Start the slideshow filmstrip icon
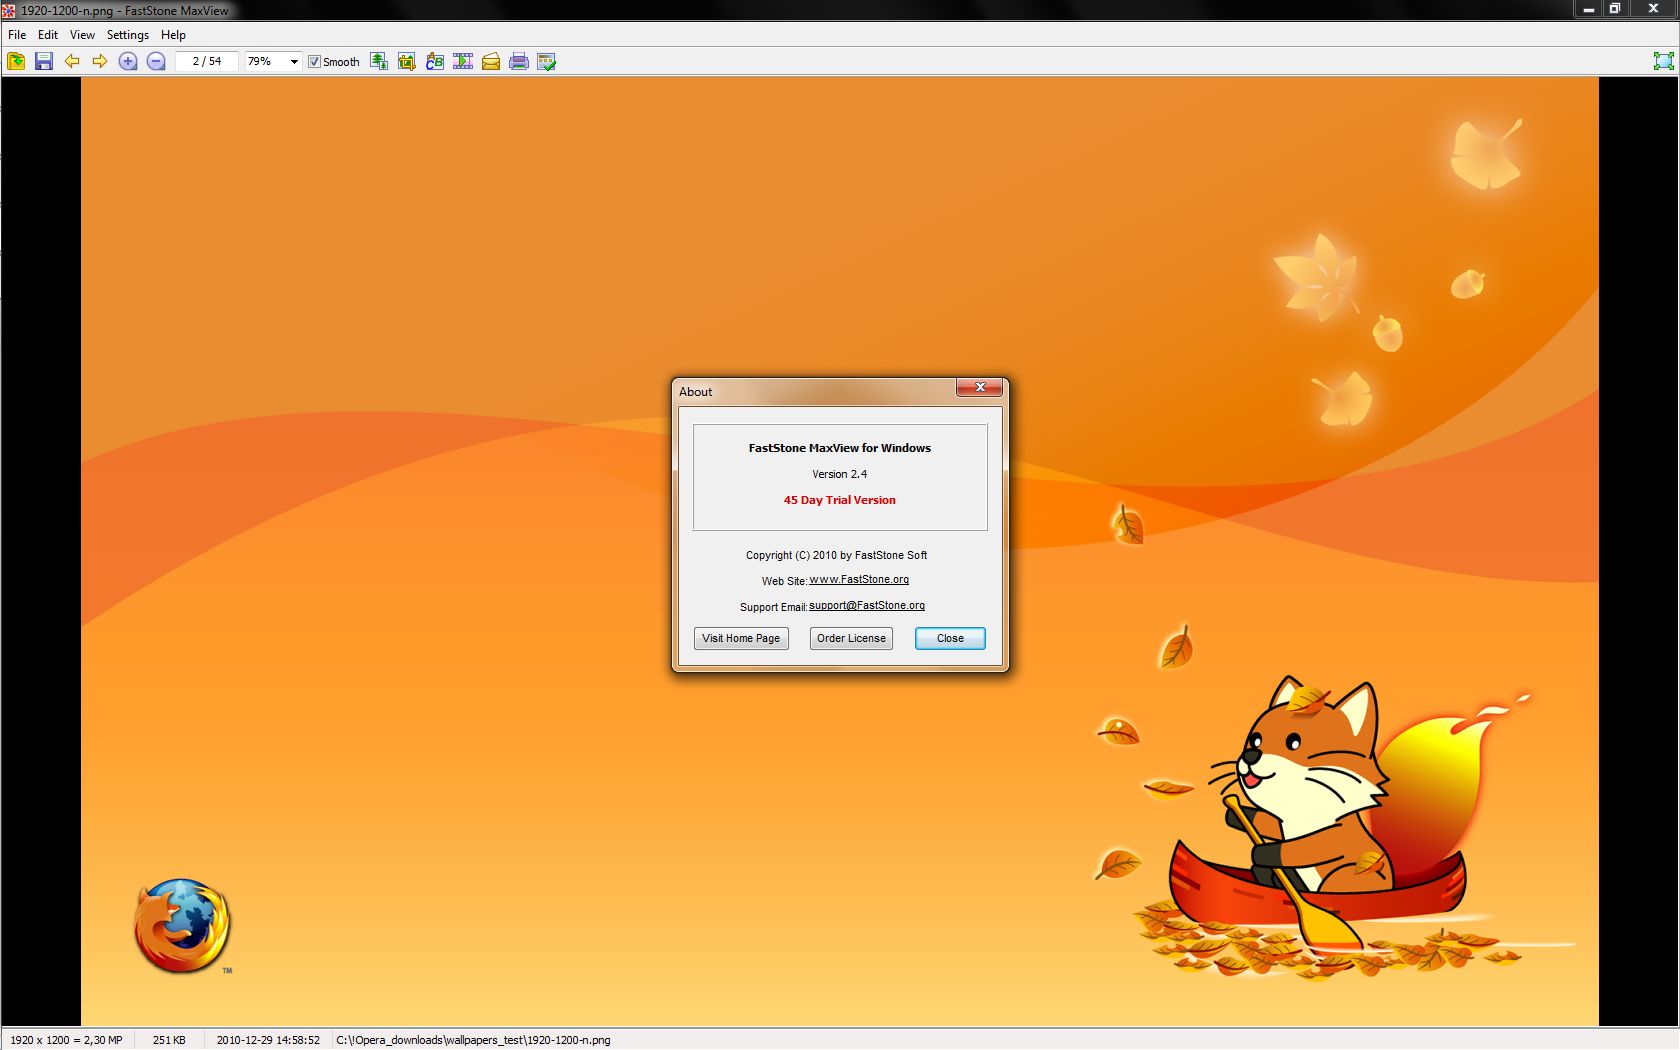The width and height of the screenshot is (1680, 1050). 463,62
